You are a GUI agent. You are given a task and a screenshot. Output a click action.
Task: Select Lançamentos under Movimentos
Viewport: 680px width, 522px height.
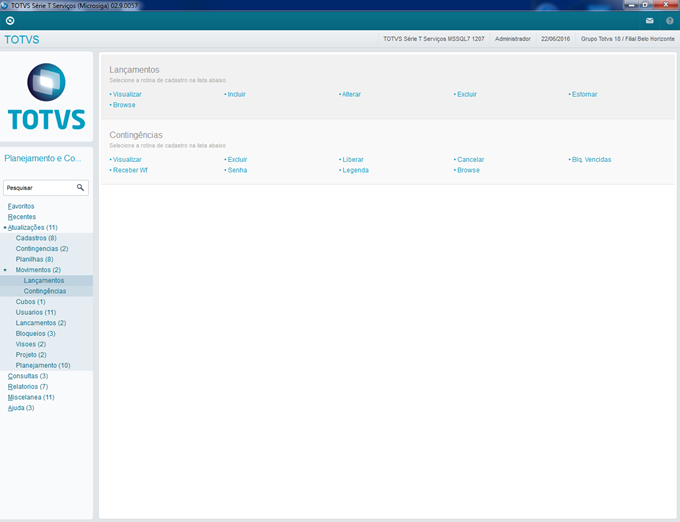(44, 281)
